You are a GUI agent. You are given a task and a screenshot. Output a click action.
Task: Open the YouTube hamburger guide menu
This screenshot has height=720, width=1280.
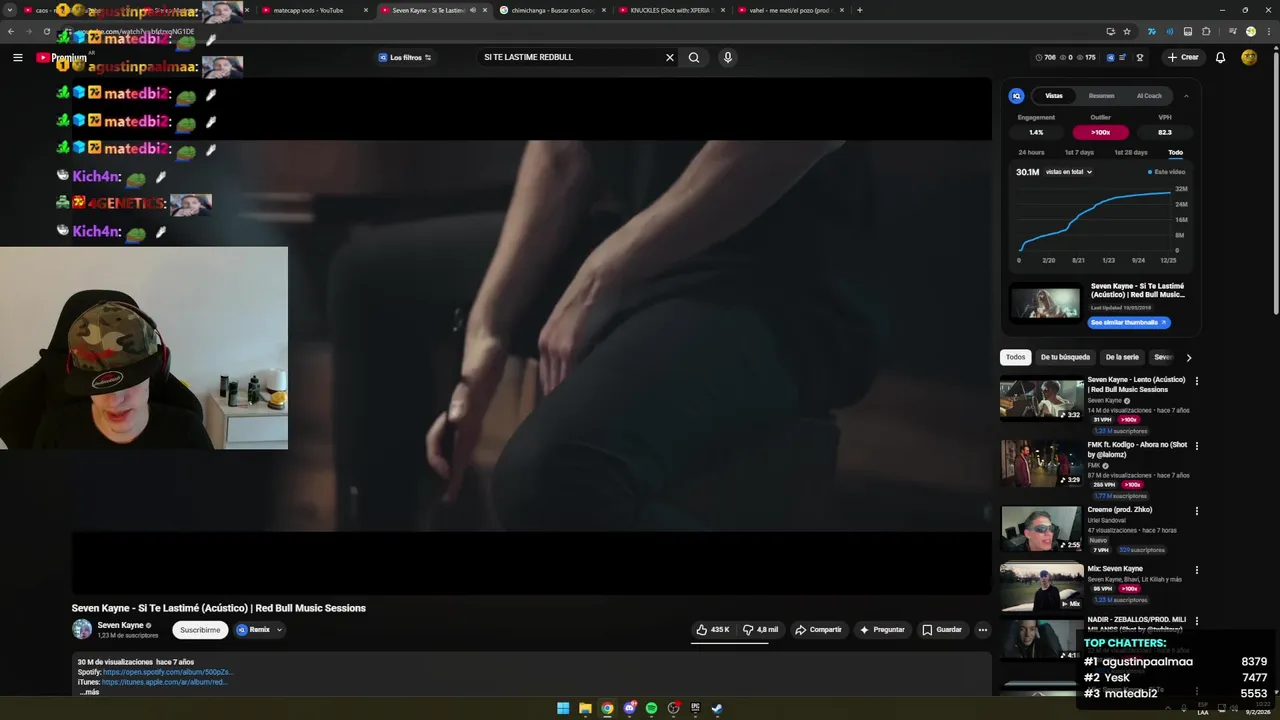click(17, 58)
